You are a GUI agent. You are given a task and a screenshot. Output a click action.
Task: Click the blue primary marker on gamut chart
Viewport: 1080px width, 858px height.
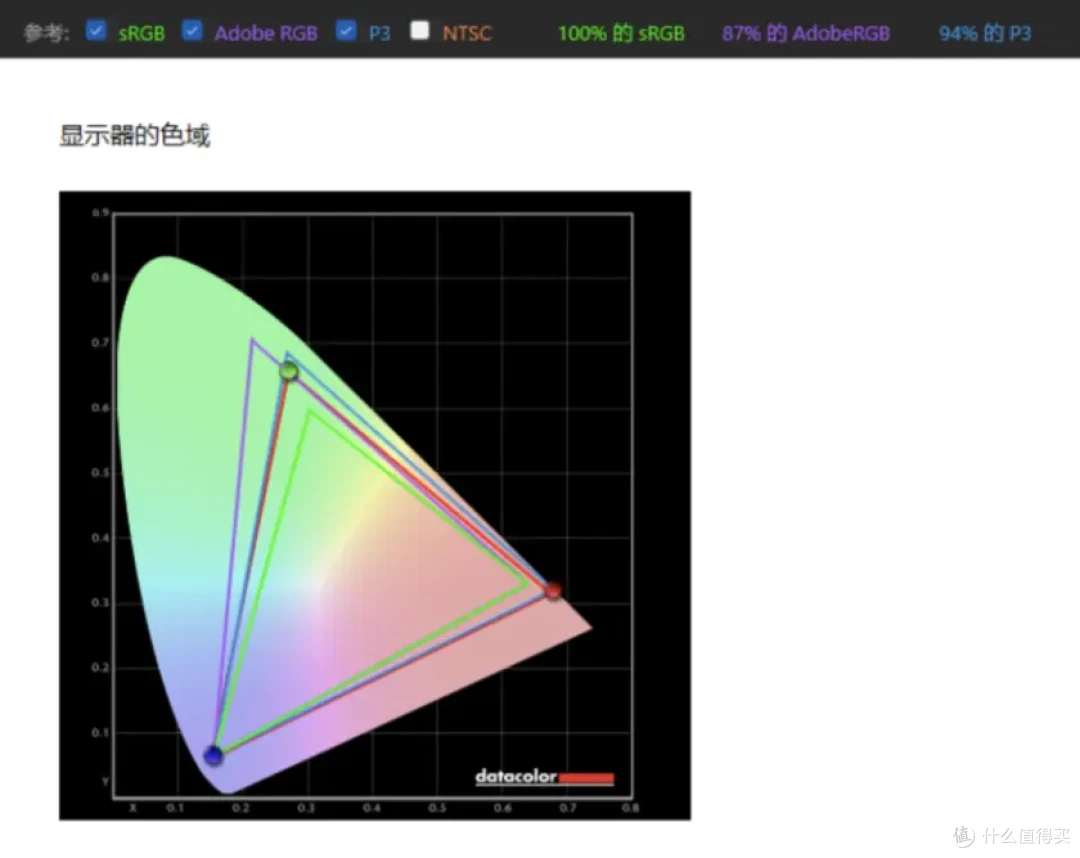[x=214, y=755]
